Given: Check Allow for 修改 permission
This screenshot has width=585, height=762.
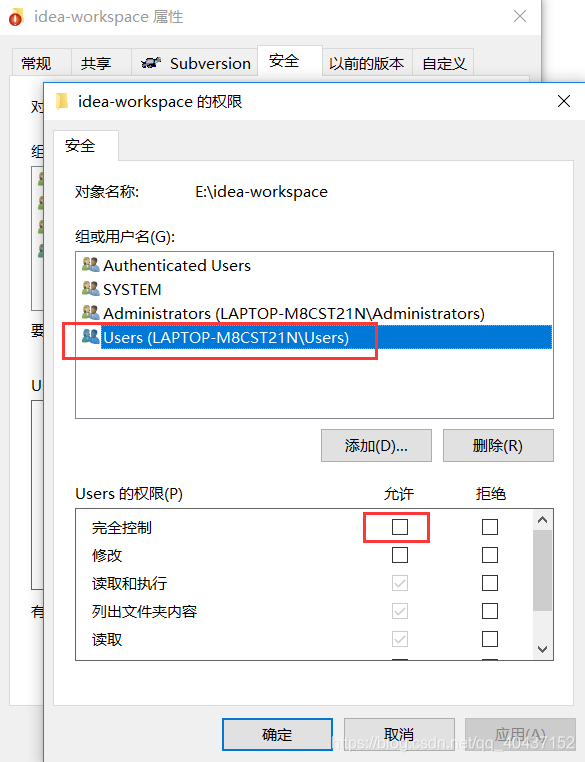Looking at the screenshot, I should (400, 555).
